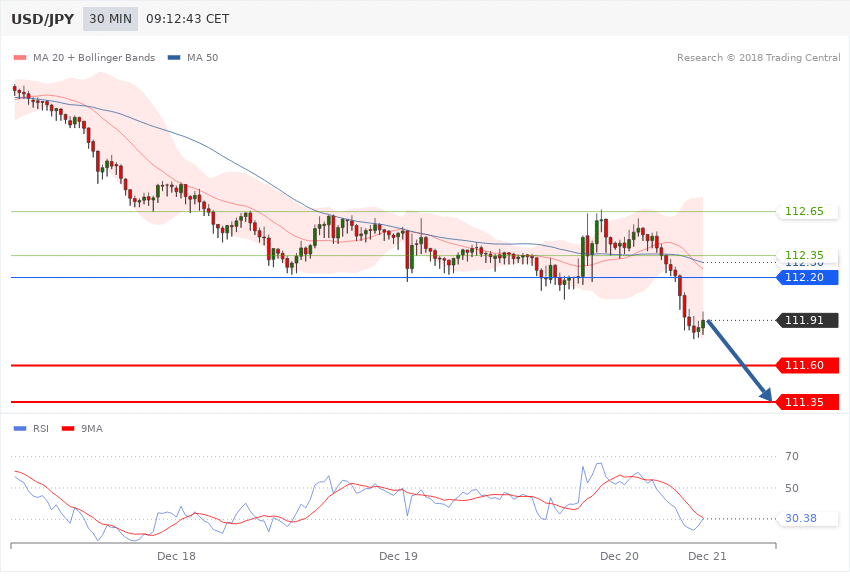This screenshot has height=576, width=850.
Task: Click the MA 20 + Bollinger Bands legend label
Action: coord(94,57)
